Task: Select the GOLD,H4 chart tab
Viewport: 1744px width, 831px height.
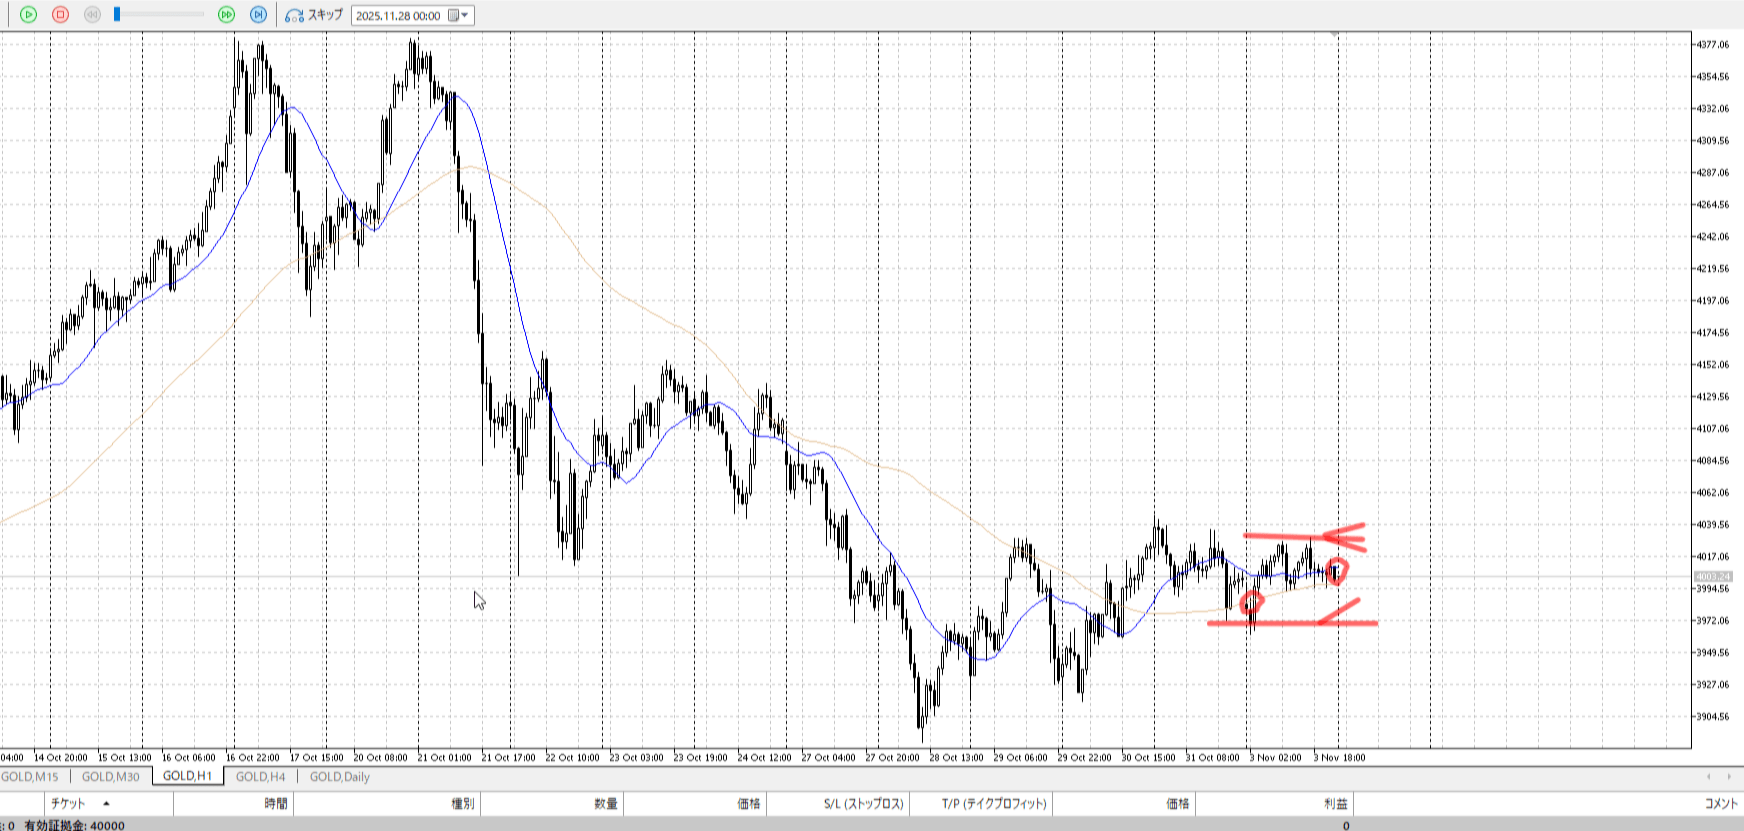Action: click(260, 777)
